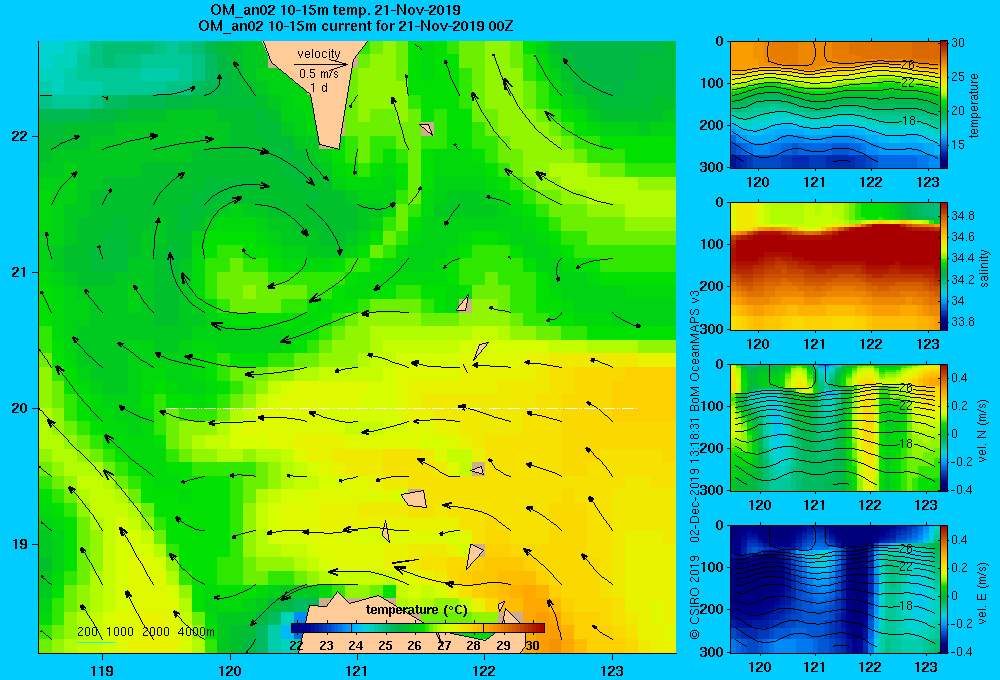
Task: Click the '34.8' value on the salinity colorbar
Action: [x=962, y=216]
